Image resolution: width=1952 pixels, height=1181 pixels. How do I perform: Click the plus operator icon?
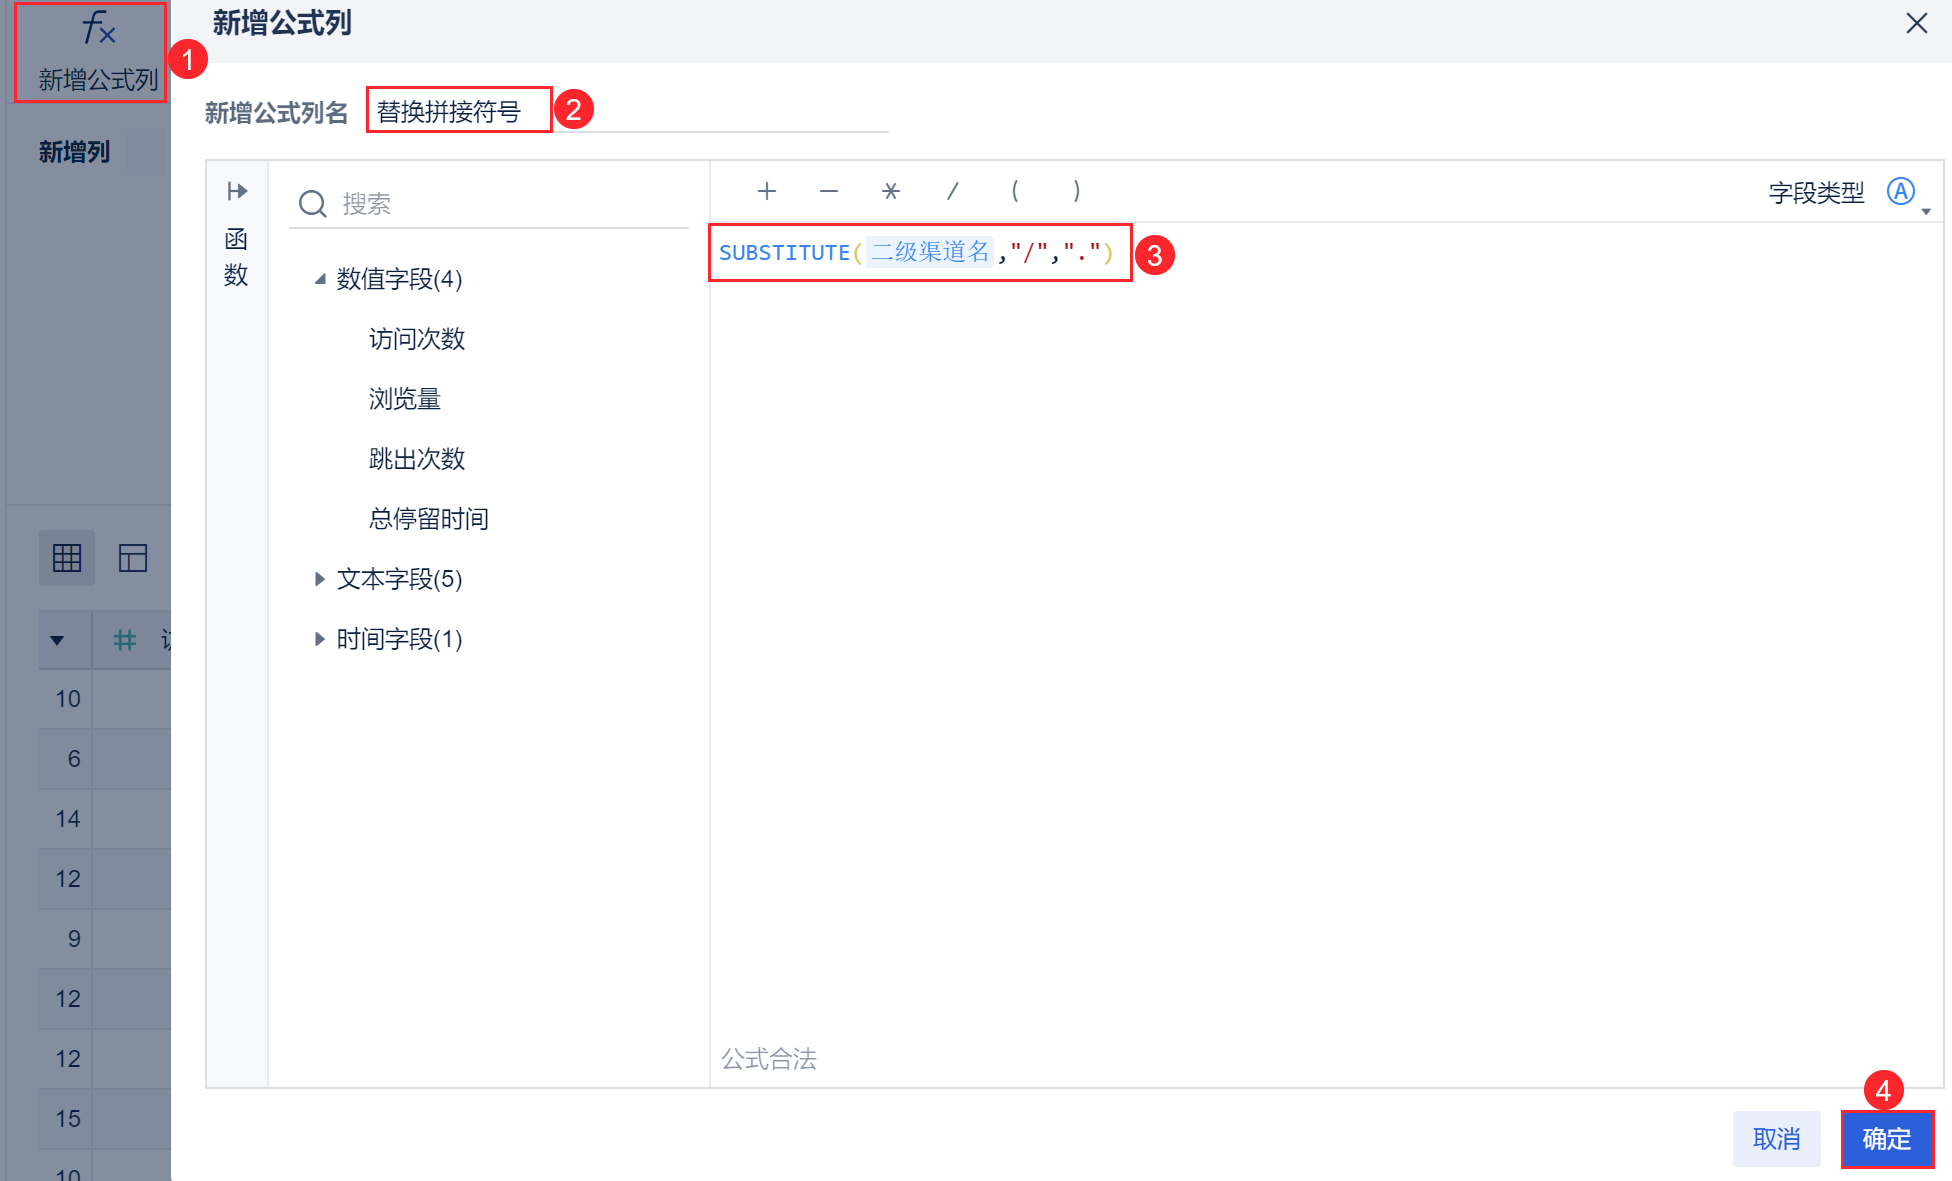pos(767,191)
